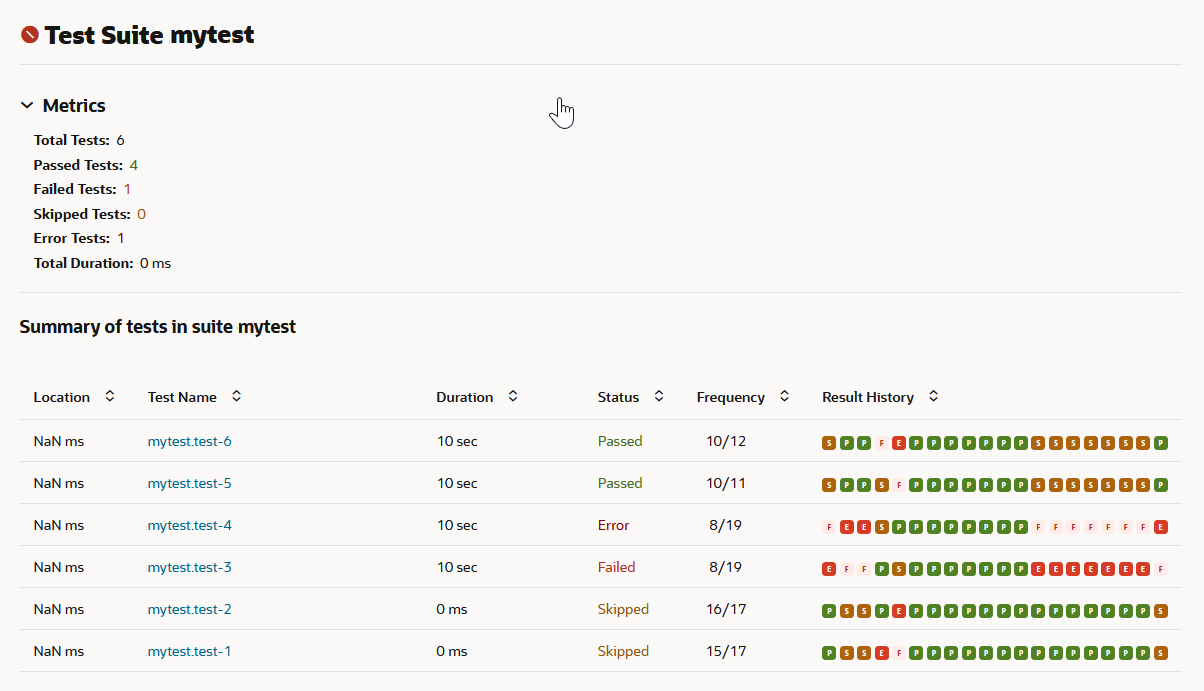
Task: Click the 8/19 frequency in mytest.test-3 row
Action: (726, 567)
